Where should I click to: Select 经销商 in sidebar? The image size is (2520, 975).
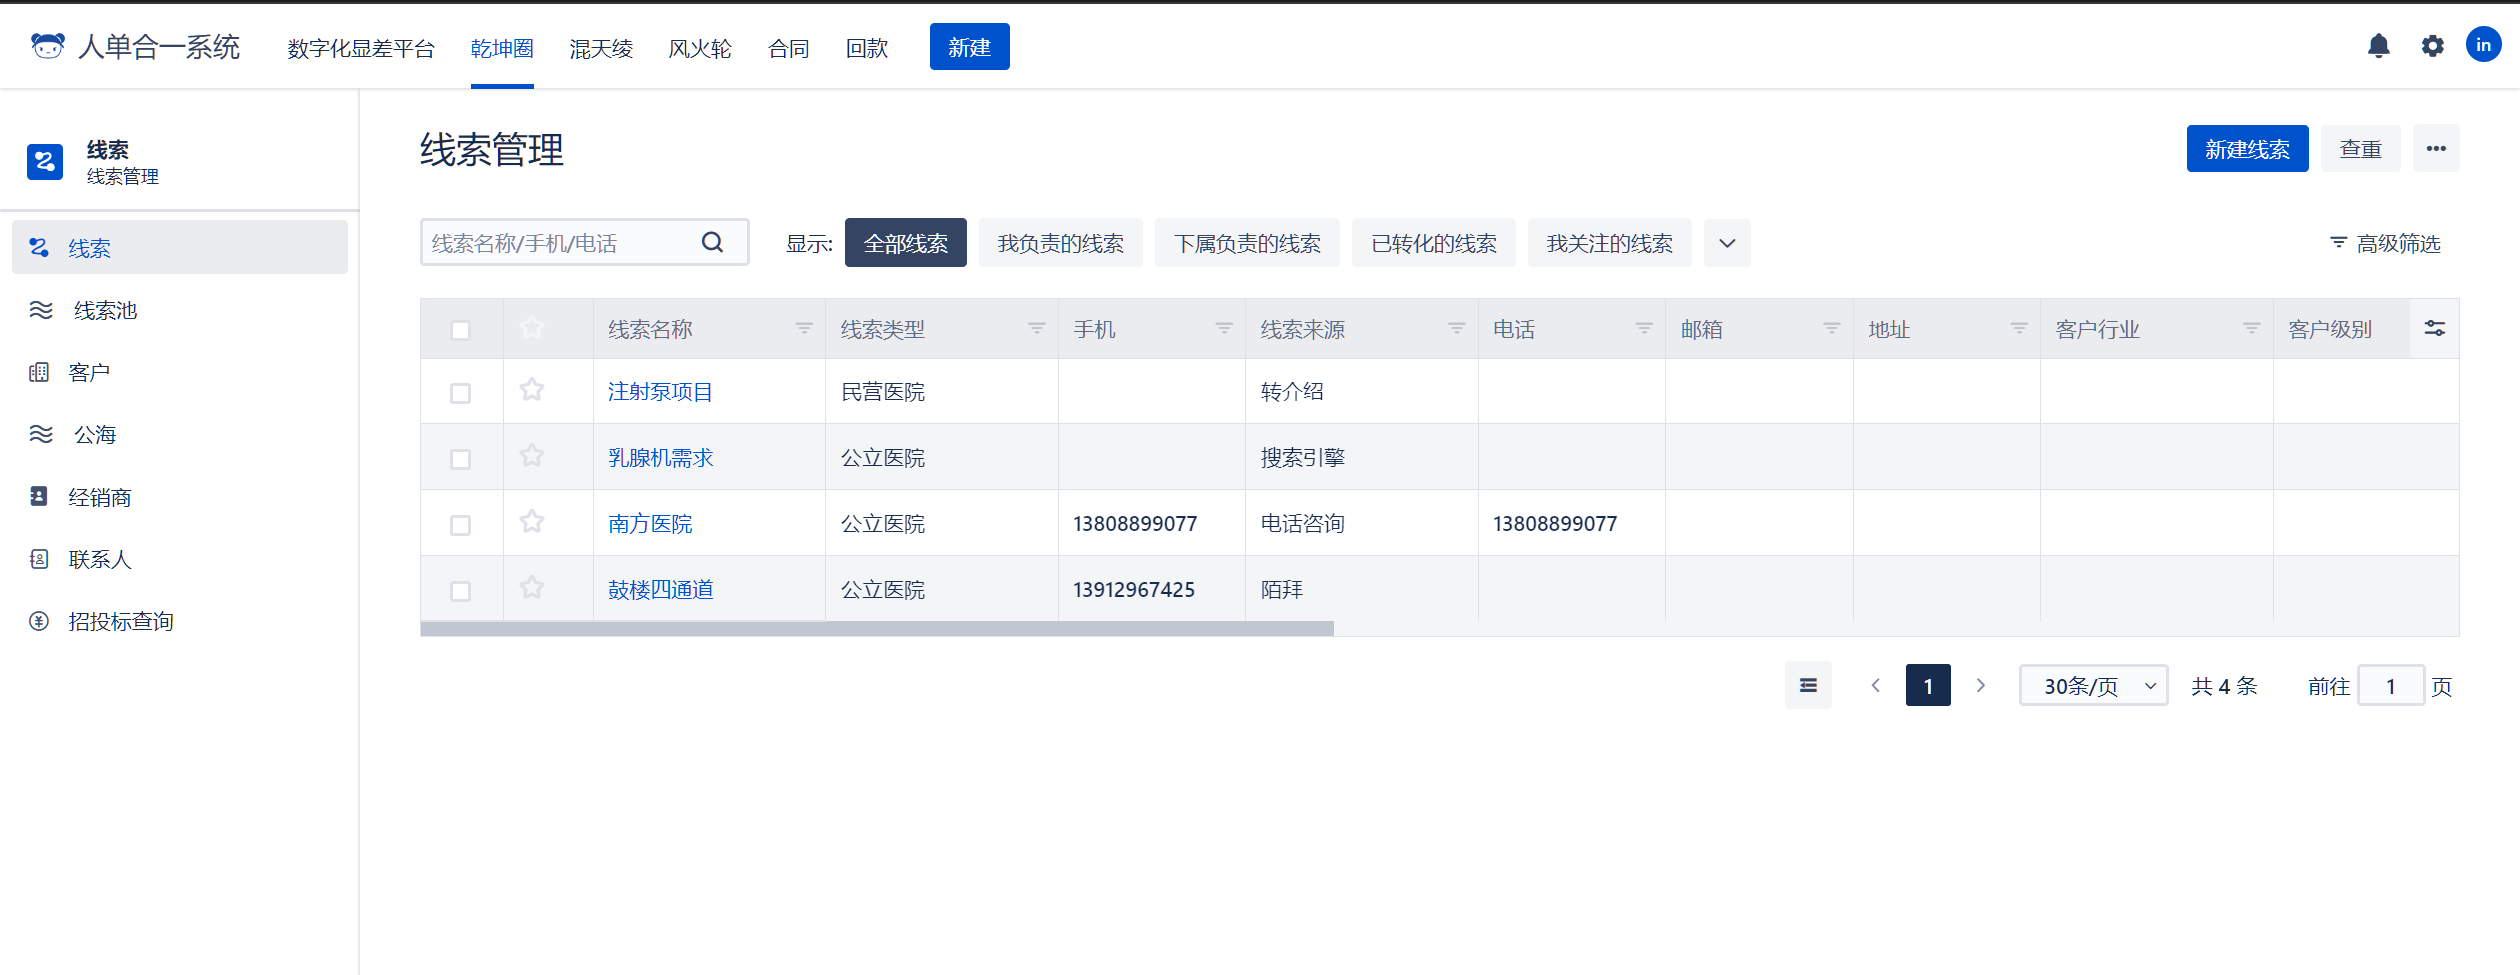click(180, 497)
